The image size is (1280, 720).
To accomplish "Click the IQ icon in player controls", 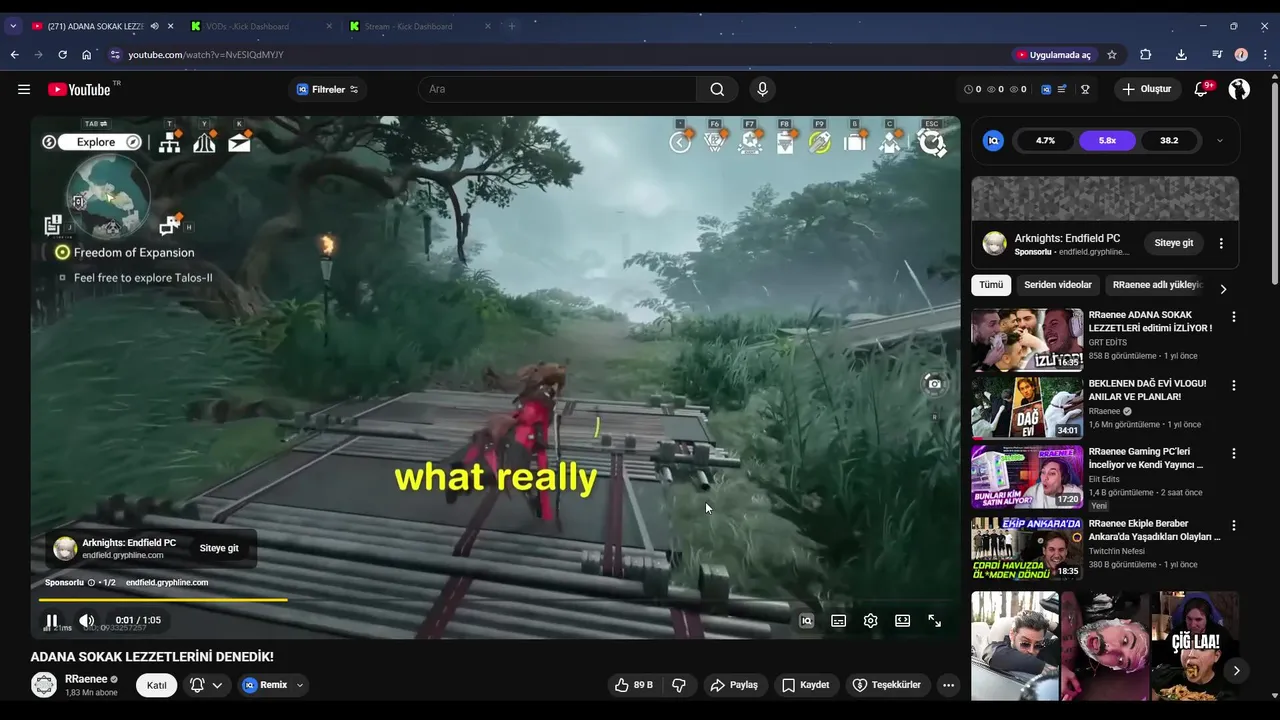I will (807, 621).
